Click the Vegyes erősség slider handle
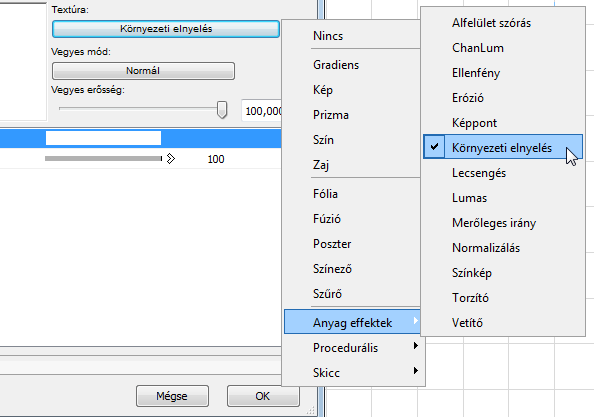Image resolution: width=594 pixels, height=417 pixels. click(222, 110)
